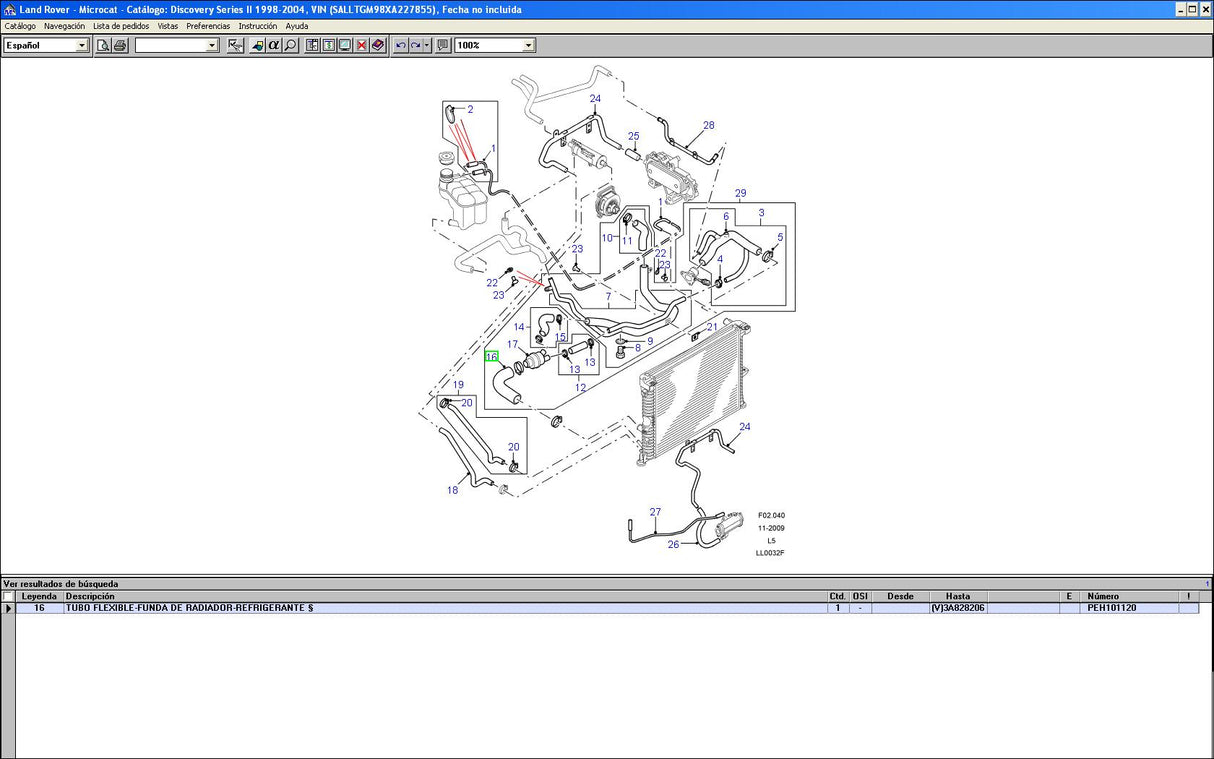Screen dimensions: 1214x759
Task: Click the printer icon
Action: (x=120, y=46)
